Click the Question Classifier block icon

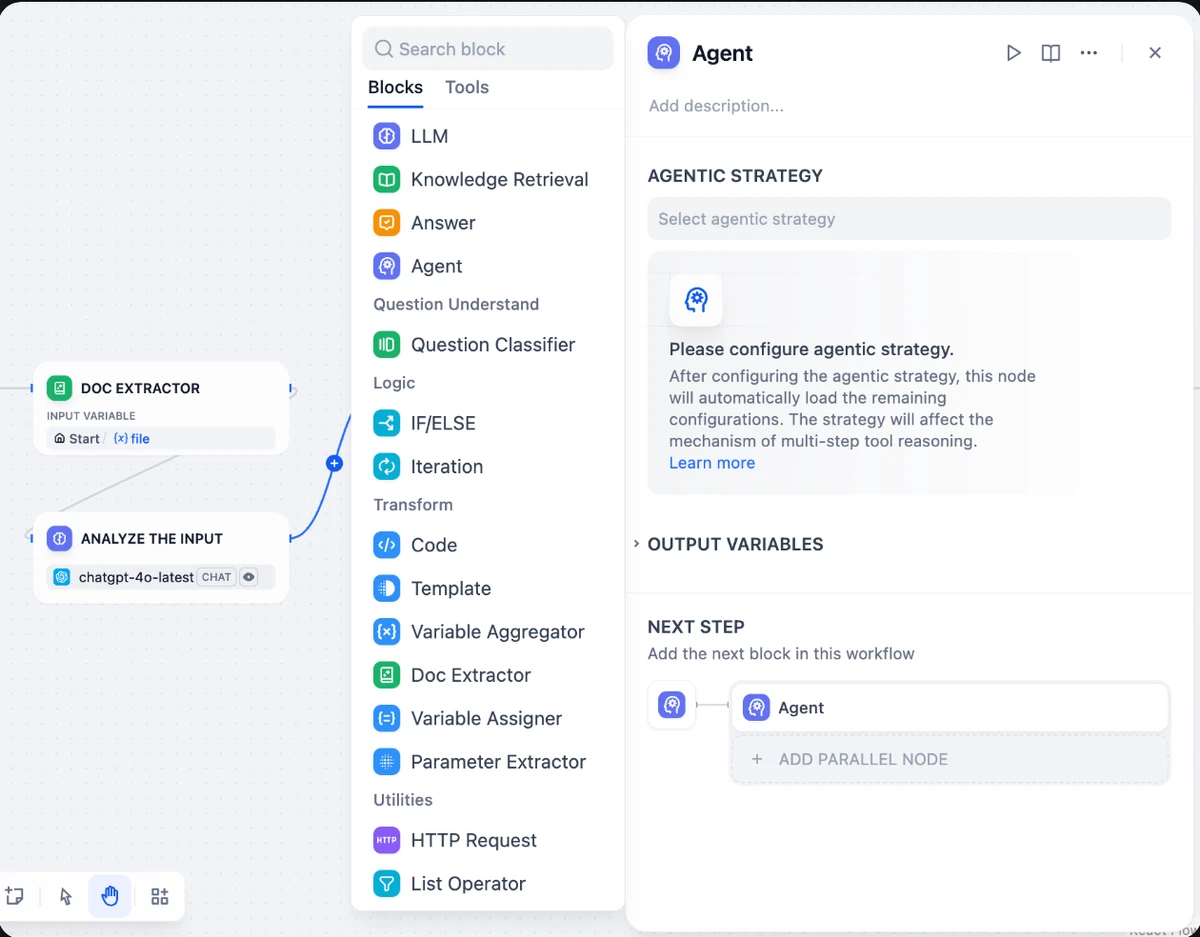coord(387,345)
